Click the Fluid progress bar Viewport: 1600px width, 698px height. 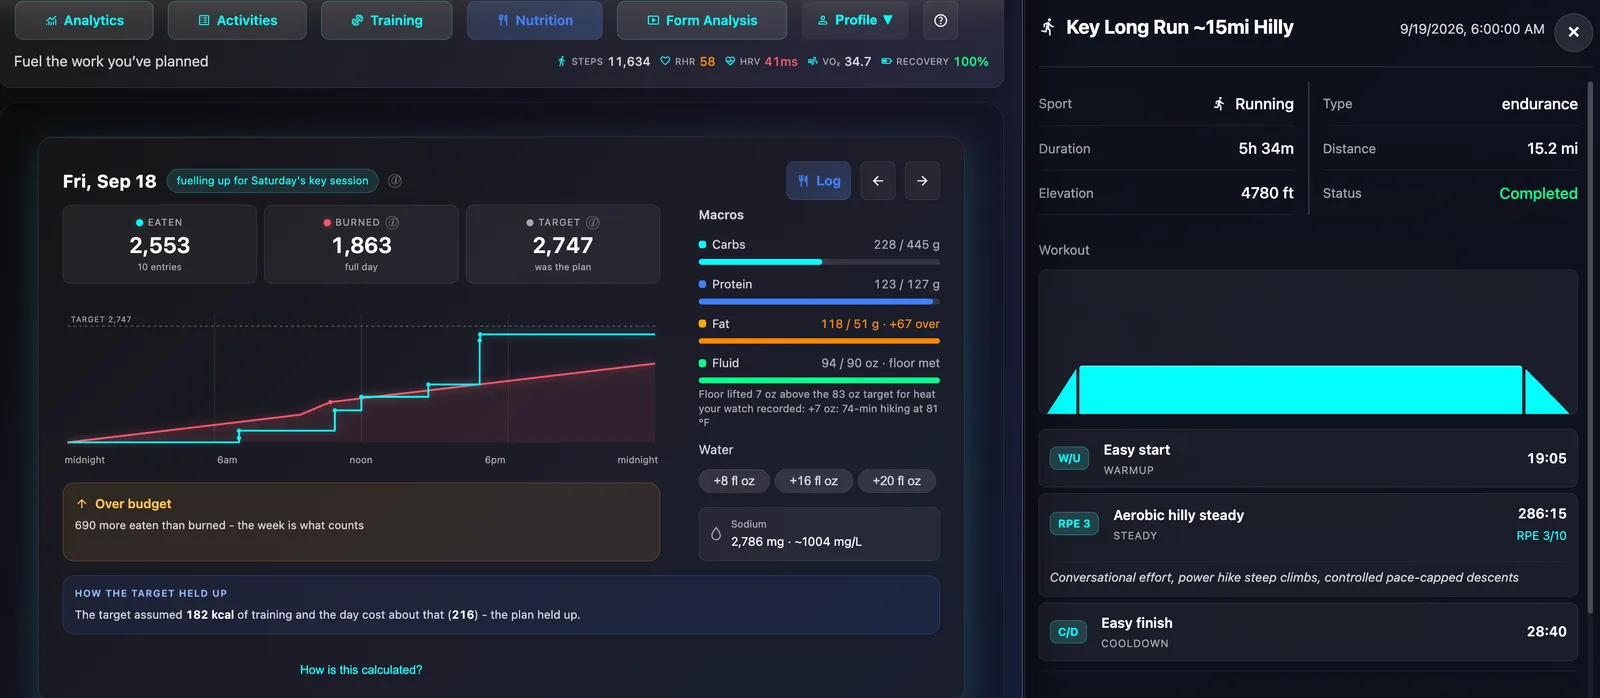pos(819,380)
